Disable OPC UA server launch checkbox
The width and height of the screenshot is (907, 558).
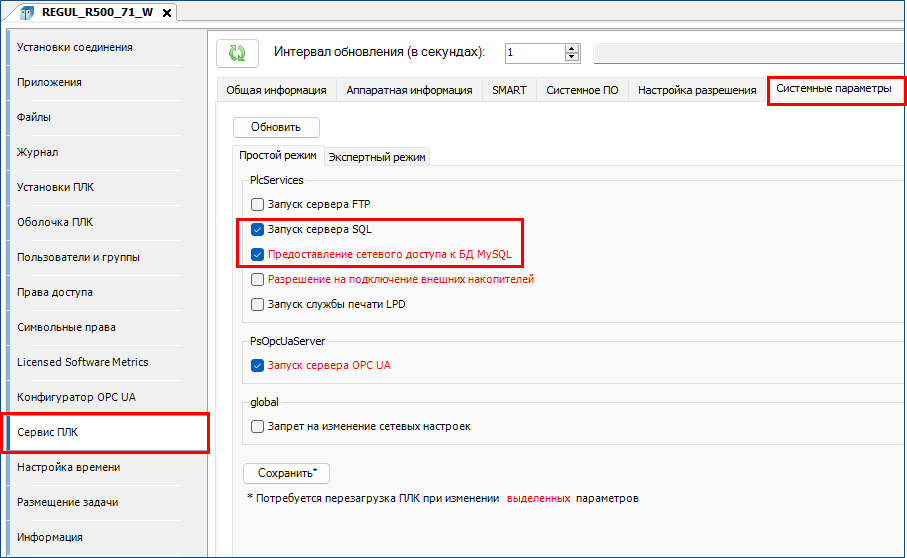(258, 365)
